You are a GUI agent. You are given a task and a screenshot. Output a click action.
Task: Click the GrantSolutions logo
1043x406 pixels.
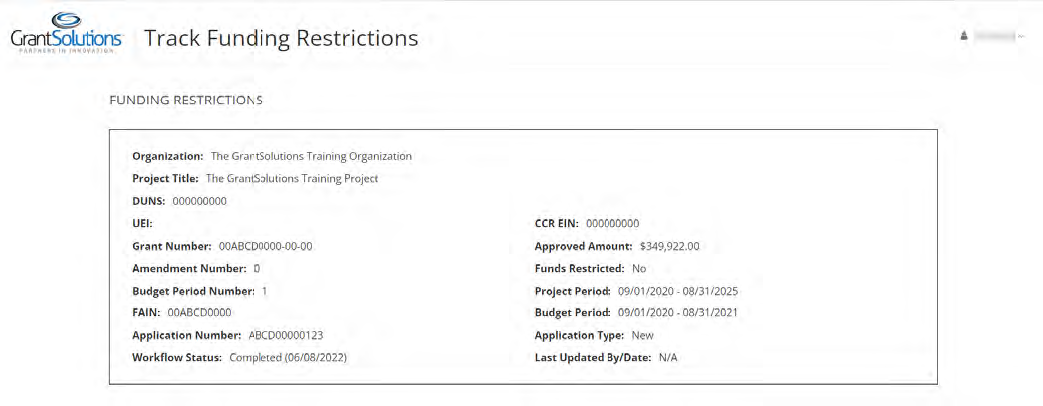click(66, 35)
